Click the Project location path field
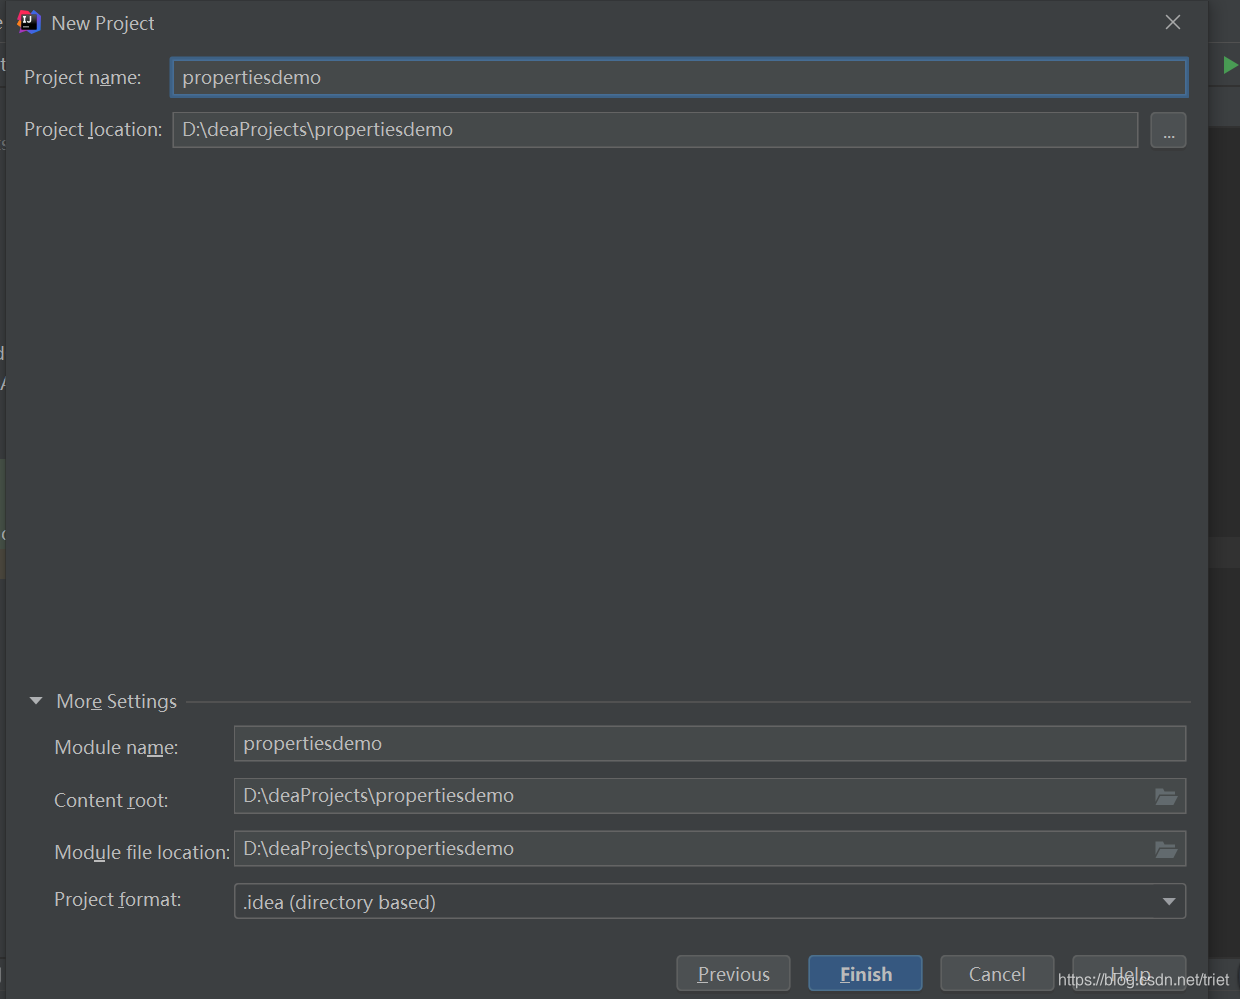This screenshot has height=999, width=1240. [x=655, y=130]
